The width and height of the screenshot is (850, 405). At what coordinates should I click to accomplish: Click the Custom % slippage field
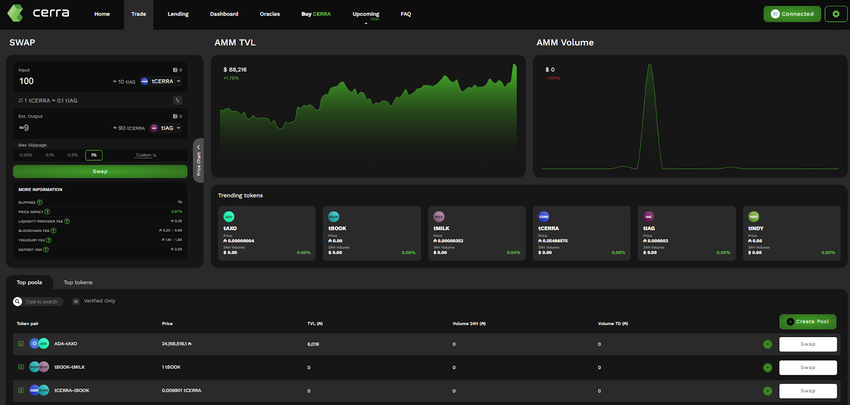146,155
